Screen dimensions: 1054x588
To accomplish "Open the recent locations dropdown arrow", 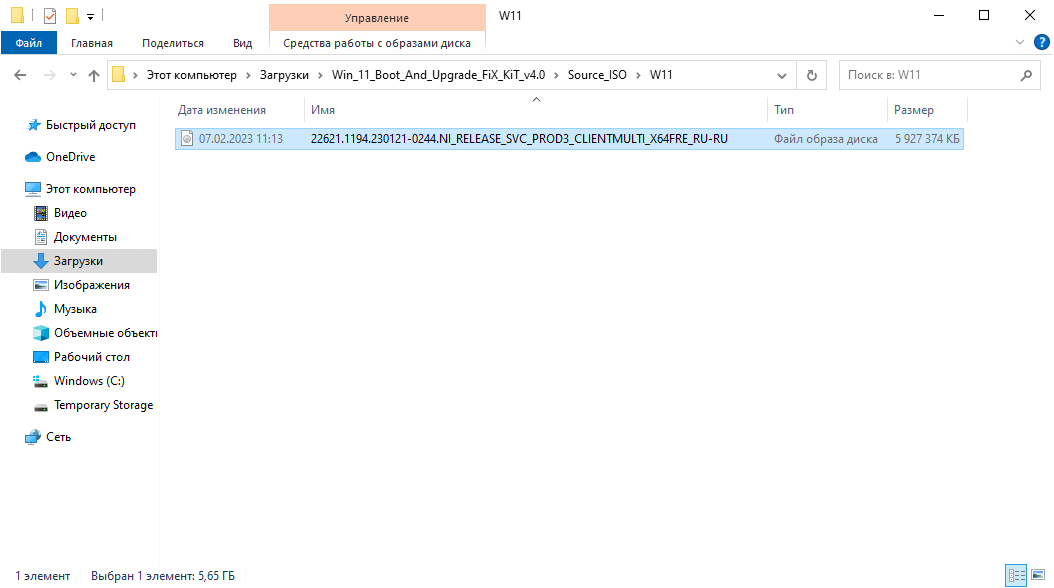I will [x=73, y=76].
